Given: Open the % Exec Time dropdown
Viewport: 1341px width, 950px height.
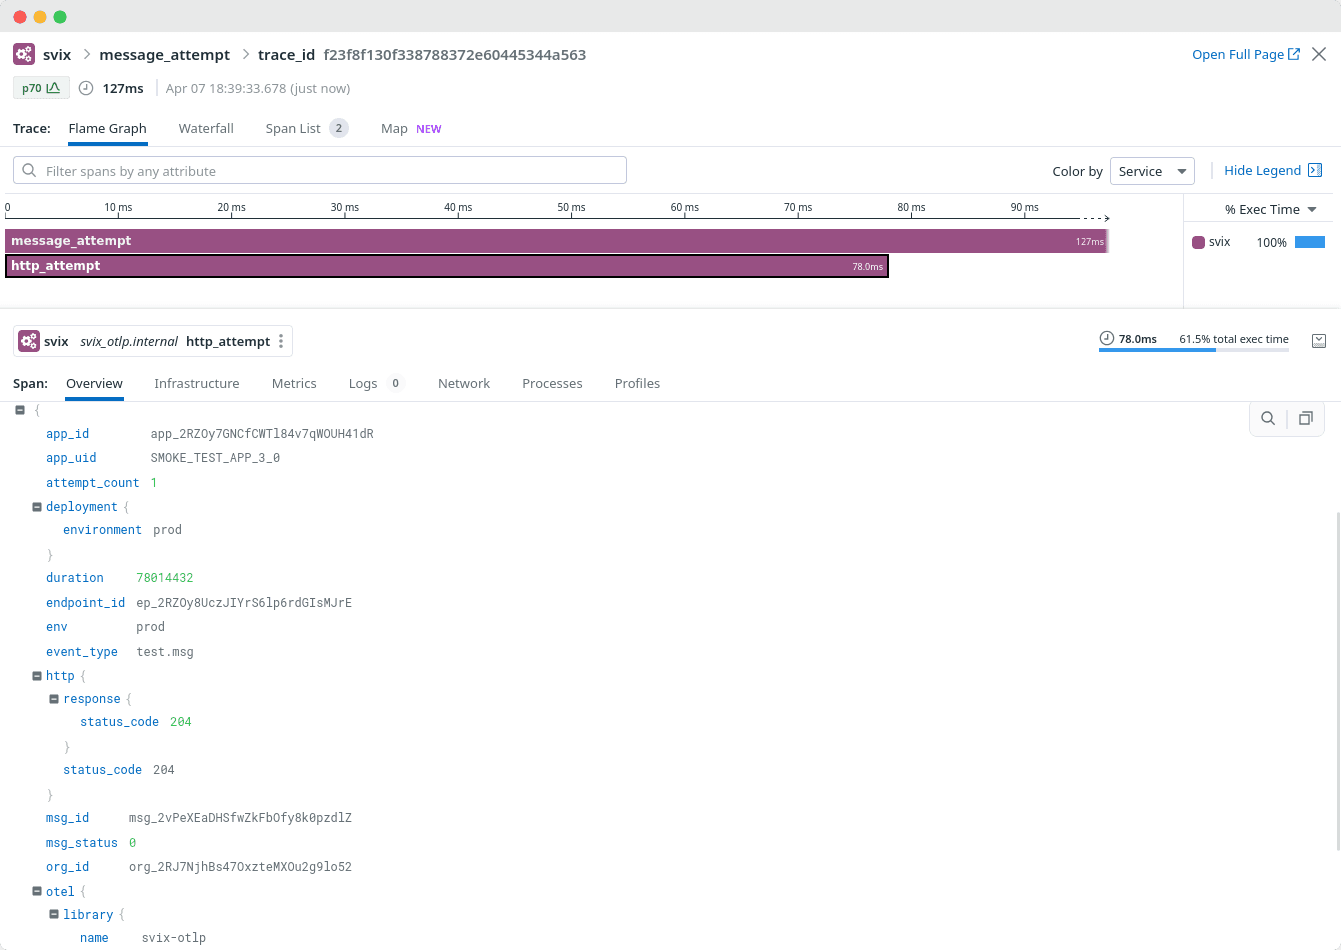Looking at the screenshot, I should (1270, 209).
